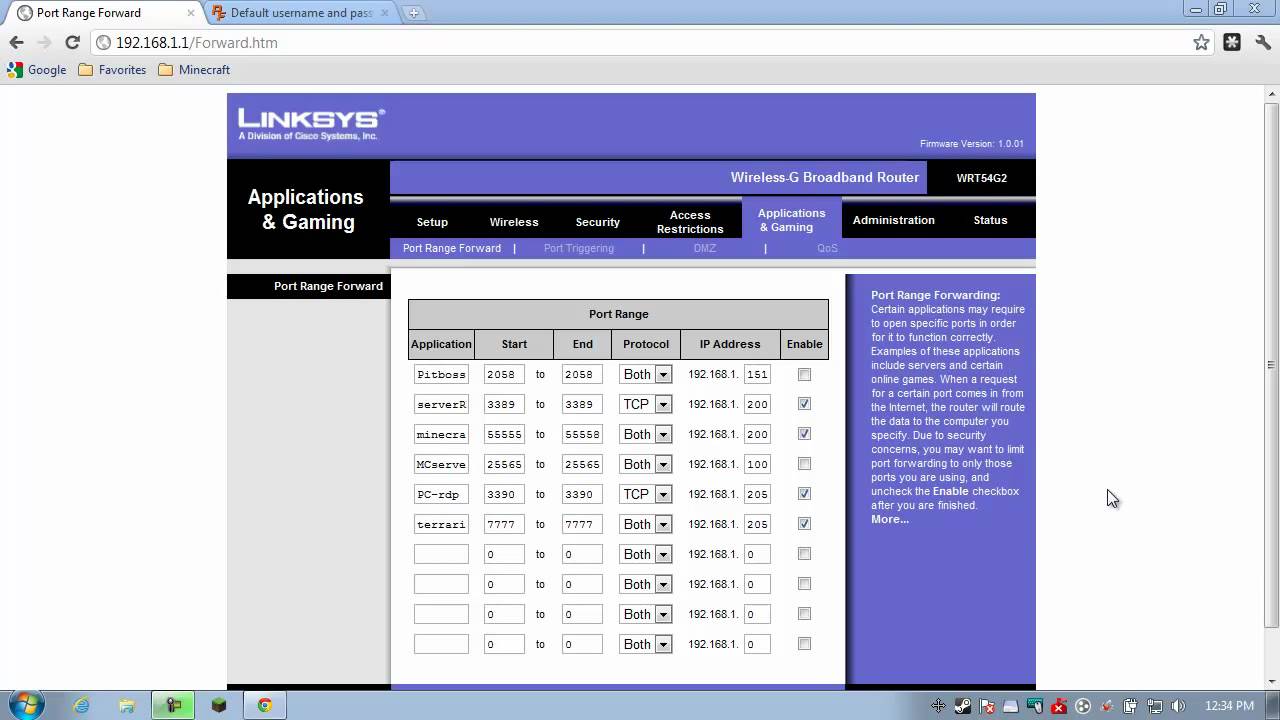Image resolution: width=1280 pixels, height=720 pixels.
Task: Open the Steam tray icon
Action: point(962,706)
